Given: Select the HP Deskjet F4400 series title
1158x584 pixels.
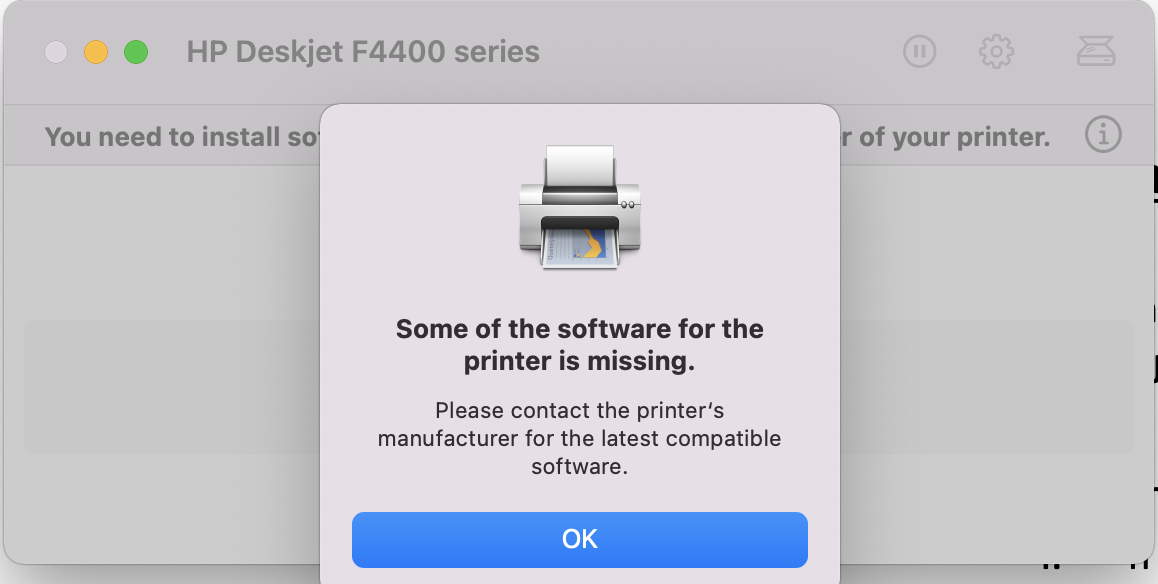Looking at the screenshot, I should [362, 52].
